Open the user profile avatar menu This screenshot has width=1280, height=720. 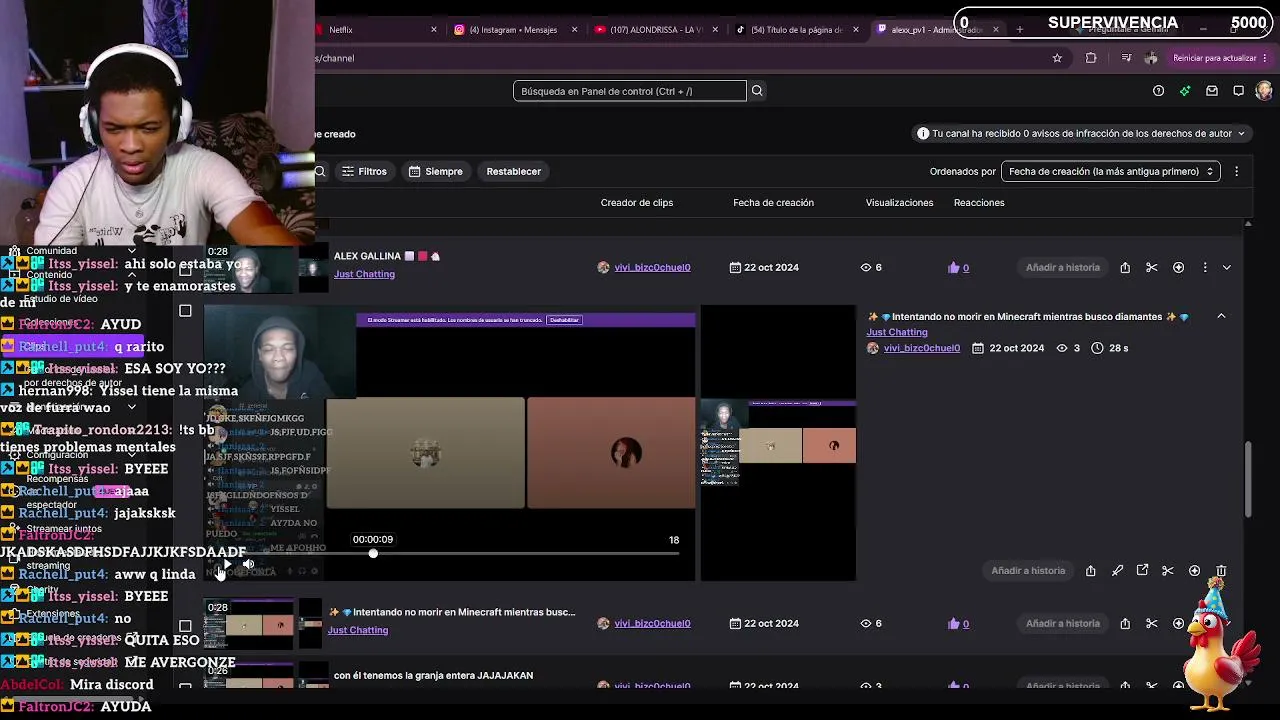[1264, 91]
